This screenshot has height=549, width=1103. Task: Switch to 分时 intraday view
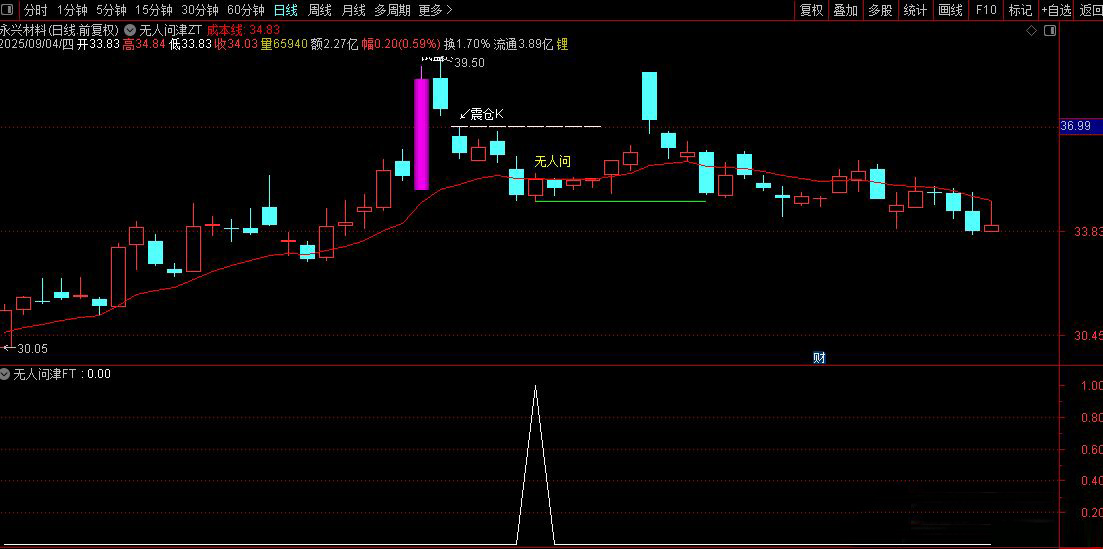(35, 10)
